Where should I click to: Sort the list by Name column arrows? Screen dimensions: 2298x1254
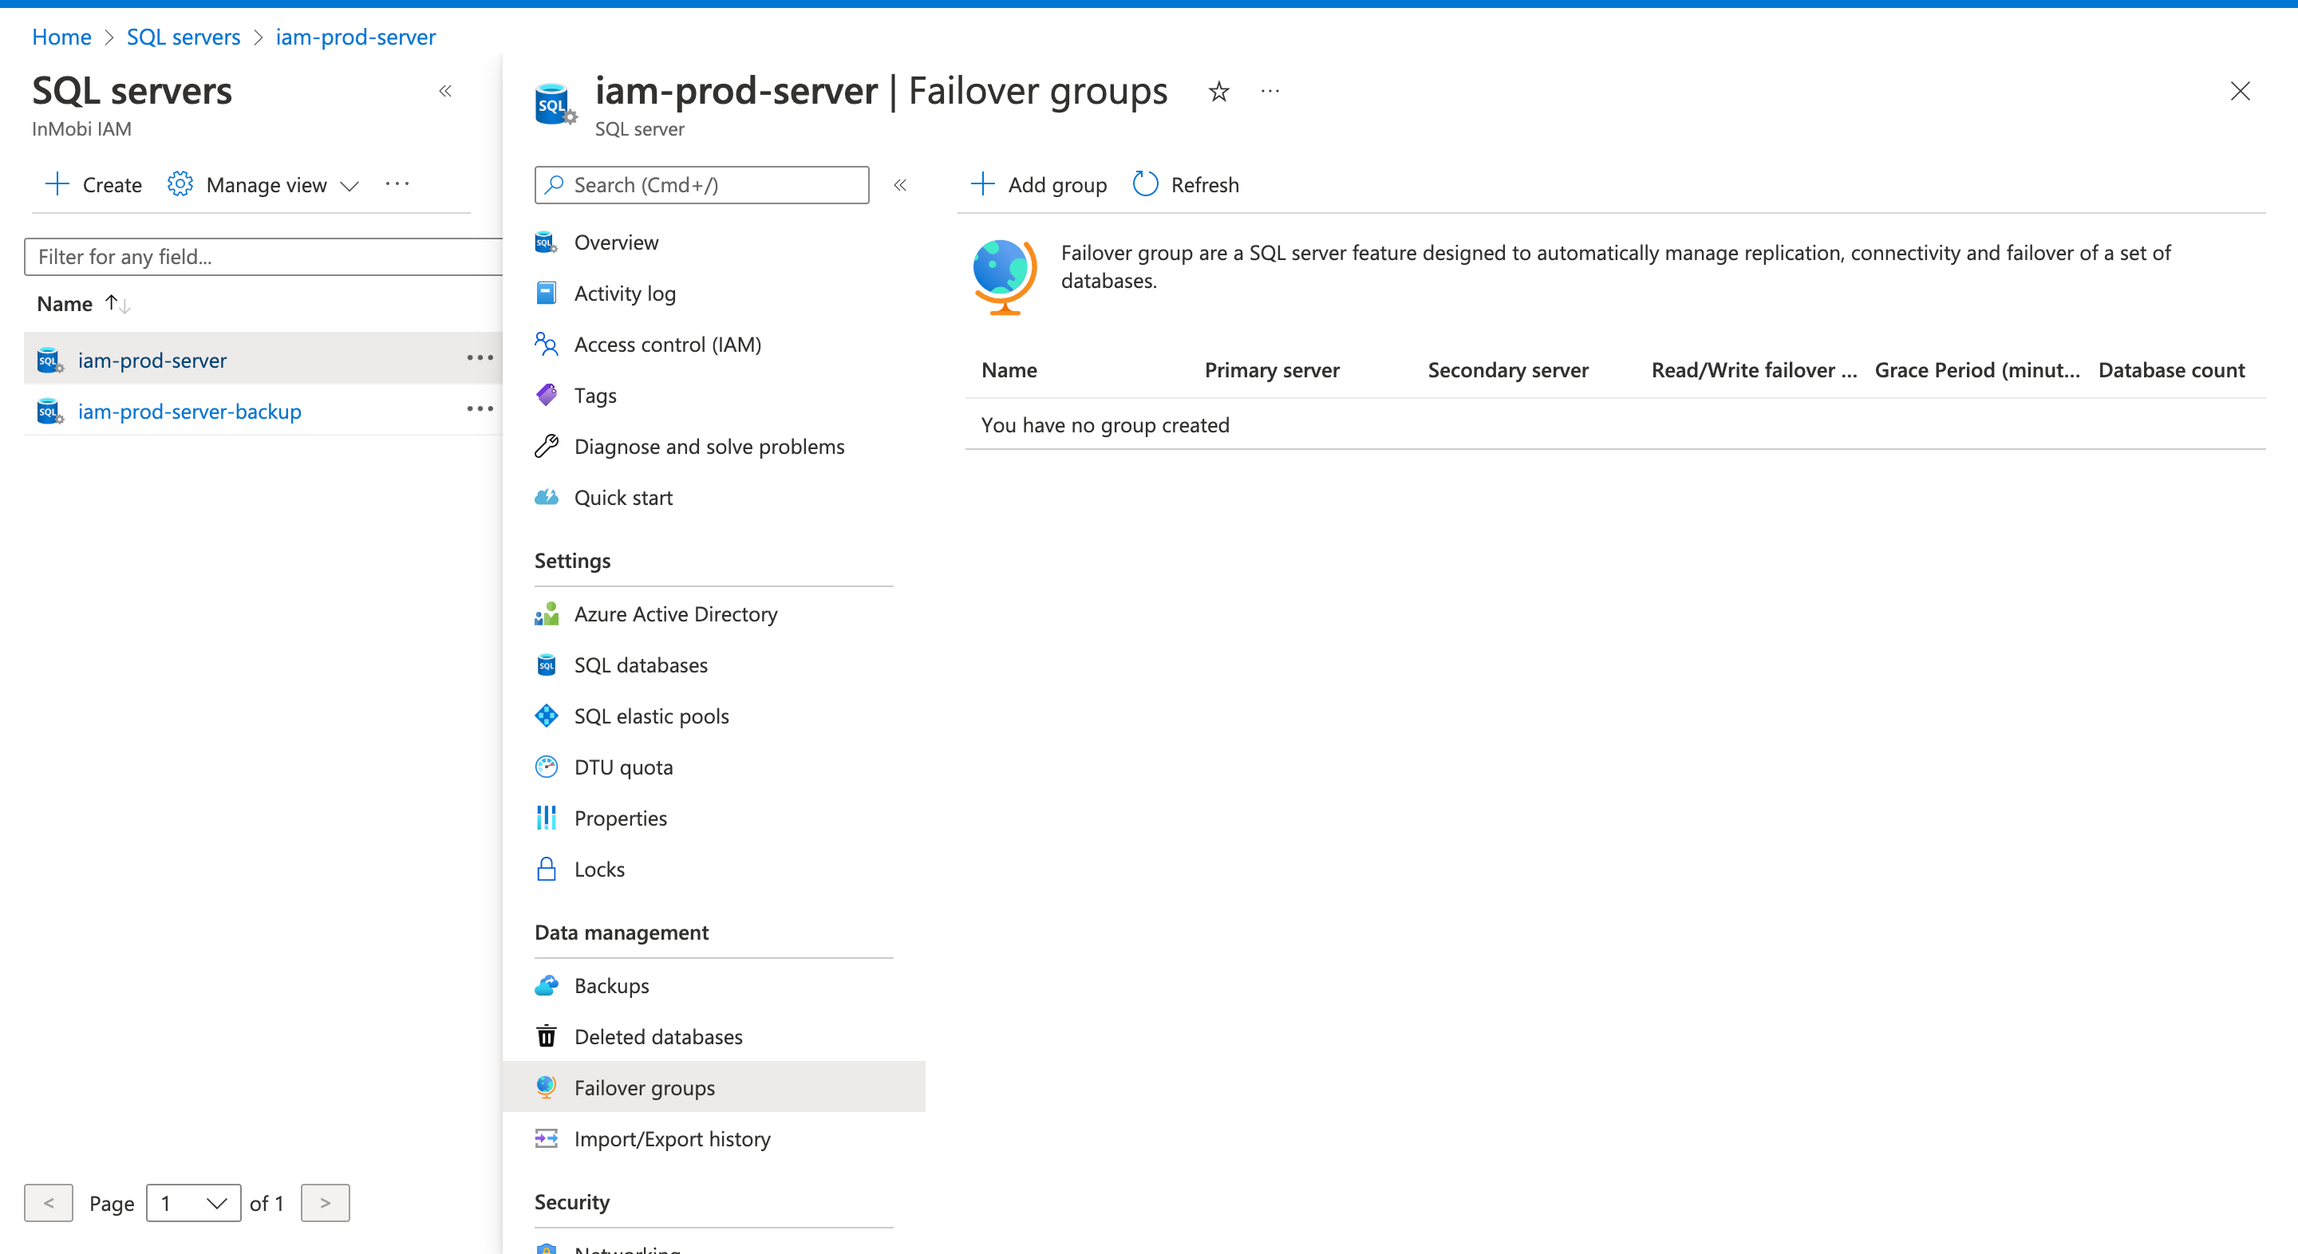(118, 304)
